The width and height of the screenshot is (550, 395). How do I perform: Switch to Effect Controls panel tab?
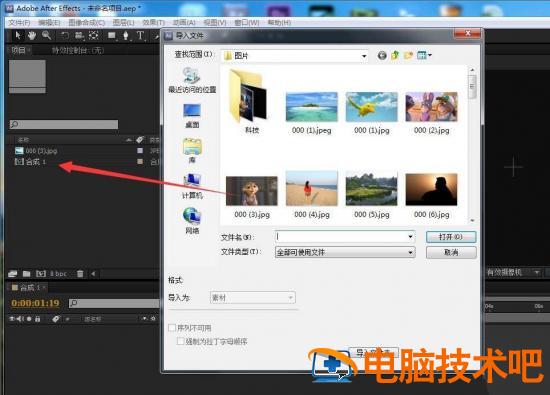78,51
